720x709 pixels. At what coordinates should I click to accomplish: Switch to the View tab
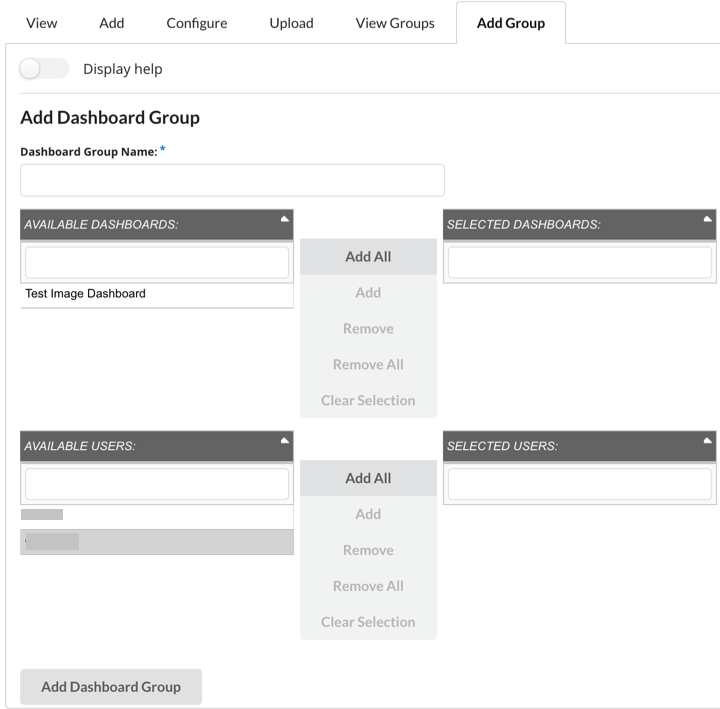pos(41,23)
